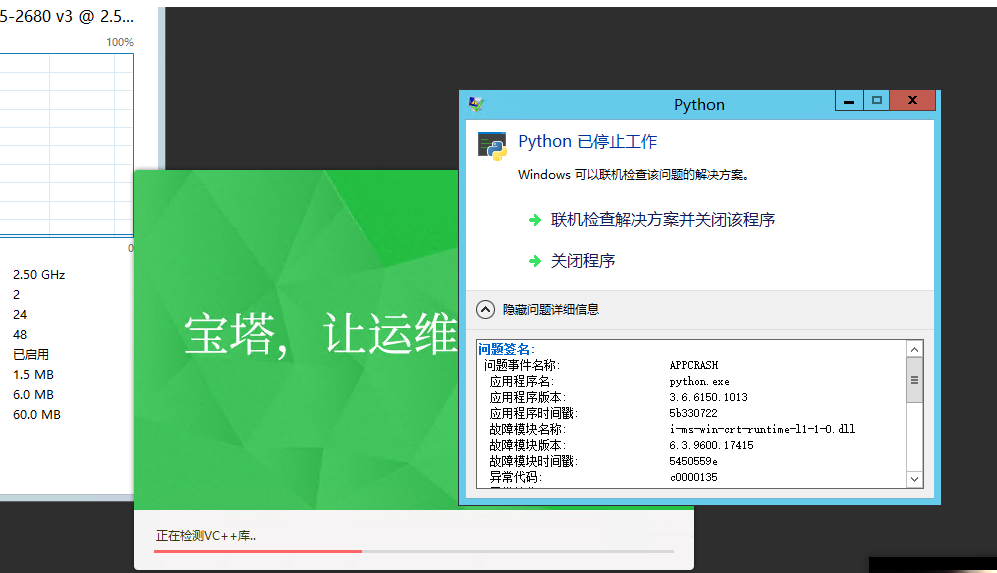
Task: Choose 关闭程序 to close Python
Action: pyautogui.click(x=582, y=261)
